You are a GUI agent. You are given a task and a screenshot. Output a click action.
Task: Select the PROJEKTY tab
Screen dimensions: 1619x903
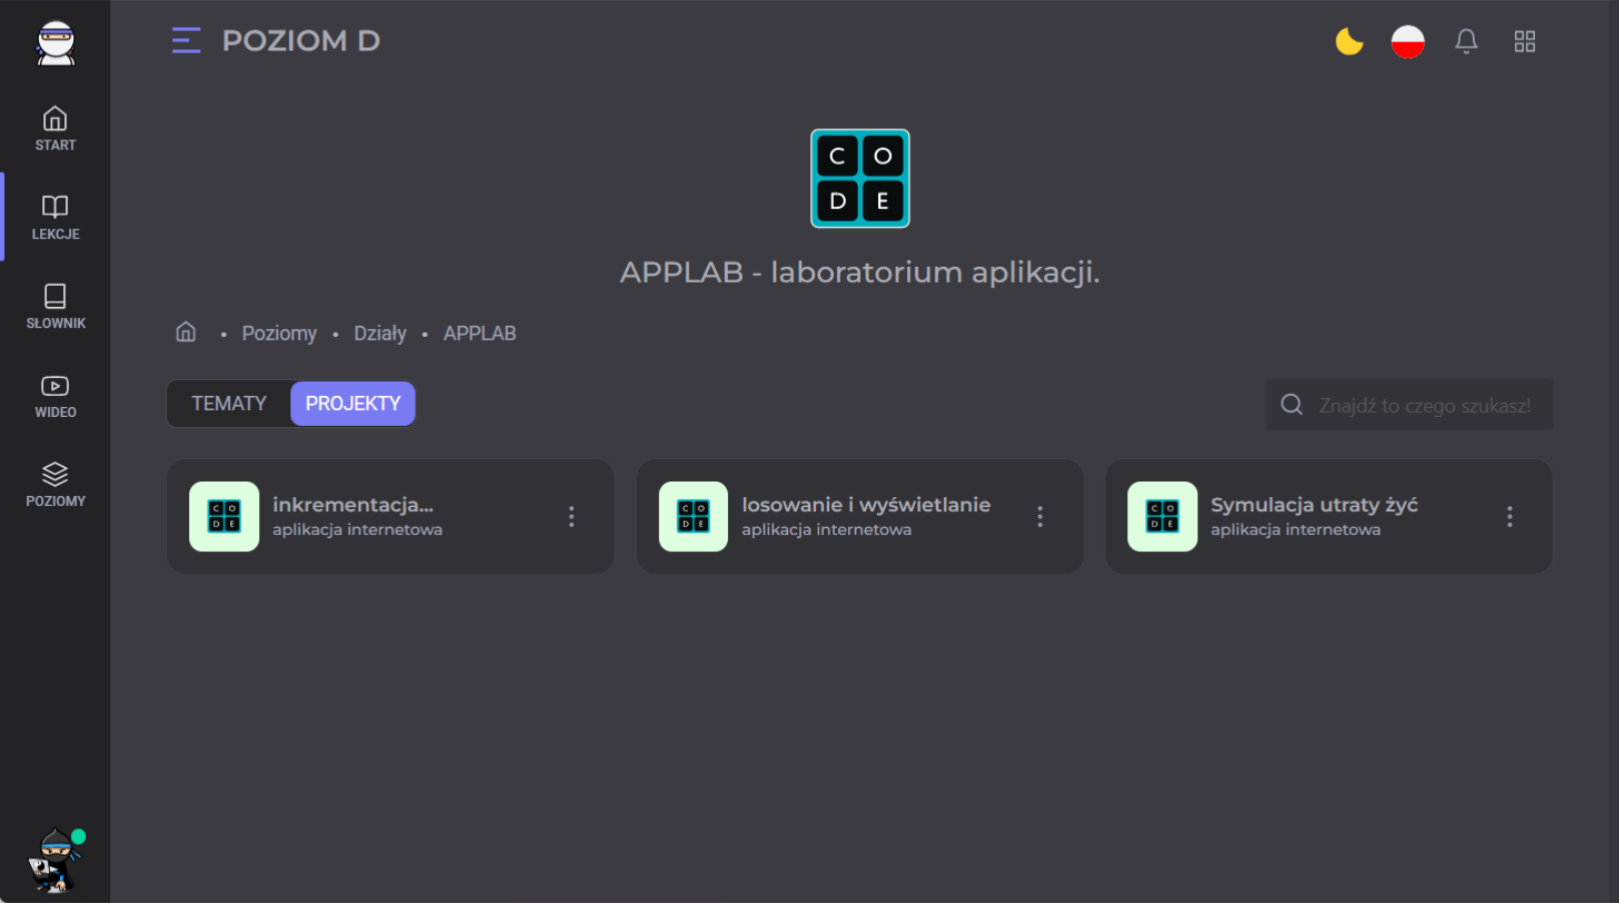click(x=353, y=404)
